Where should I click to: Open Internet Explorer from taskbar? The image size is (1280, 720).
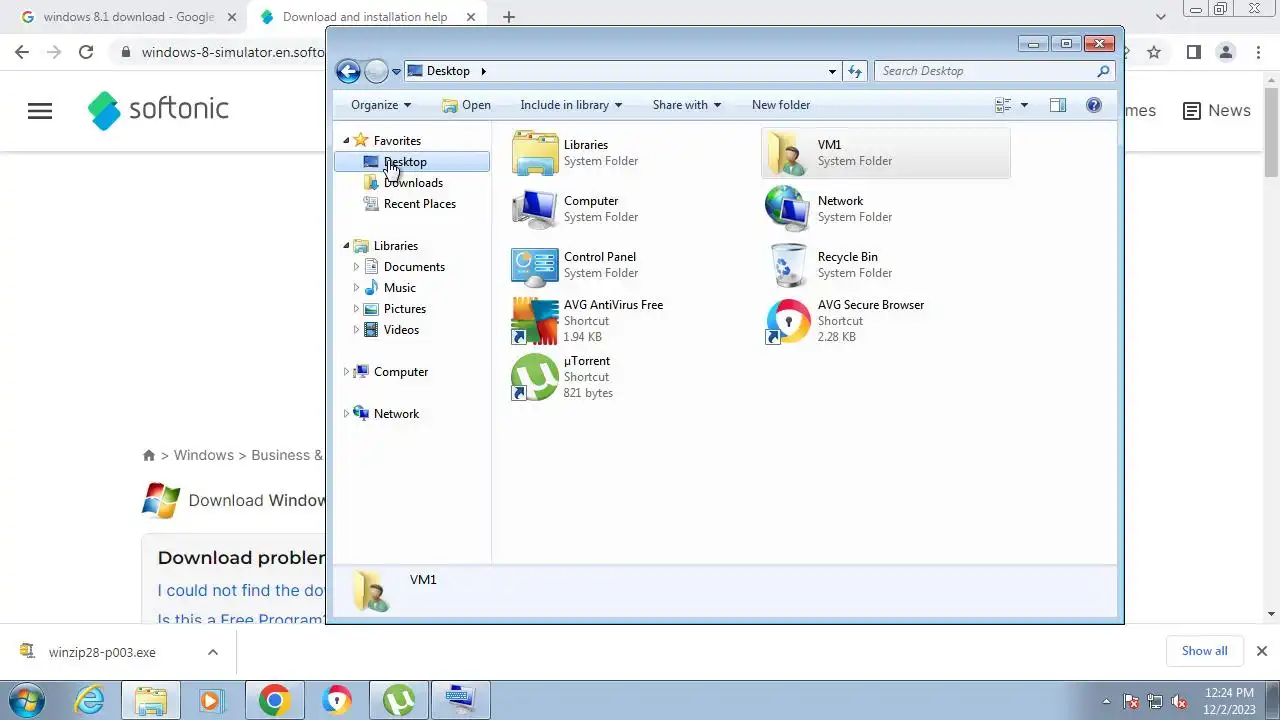(x=90, y=700)
